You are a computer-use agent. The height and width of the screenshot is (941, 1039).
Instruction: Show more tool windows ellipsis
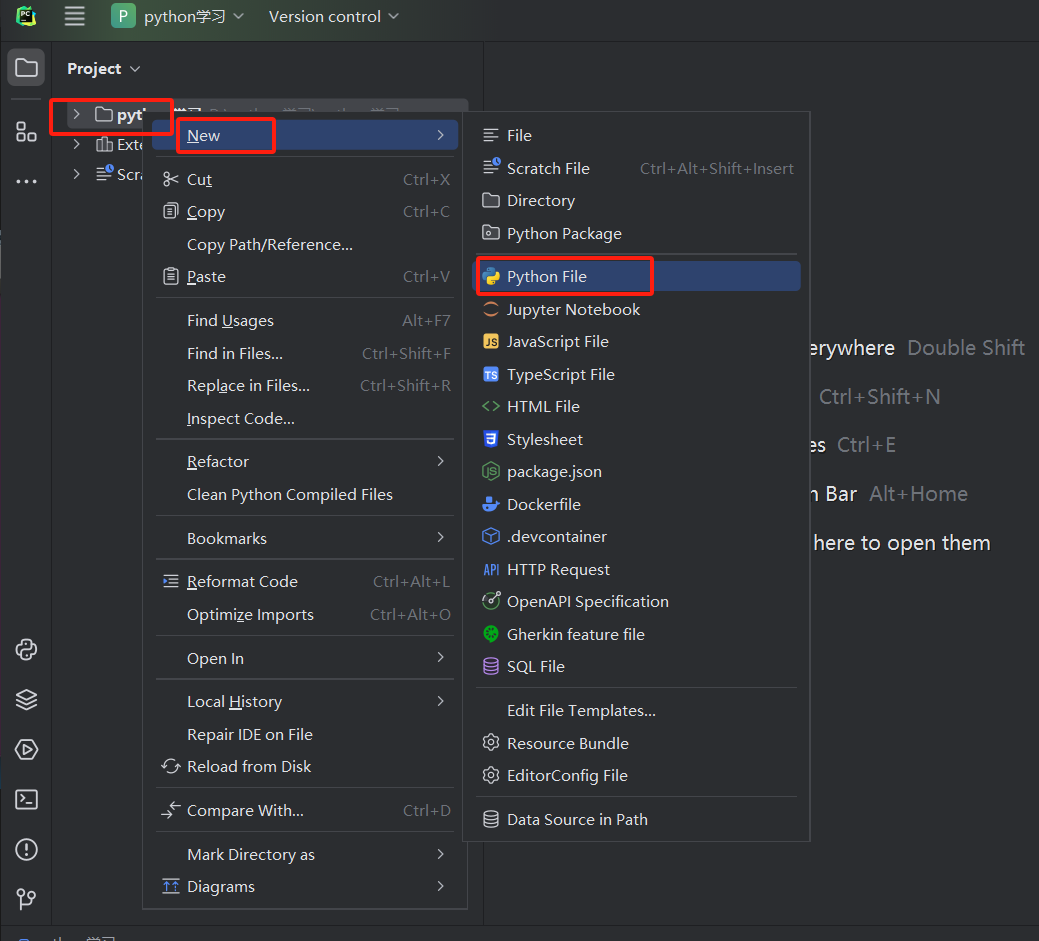click(27, 181)
